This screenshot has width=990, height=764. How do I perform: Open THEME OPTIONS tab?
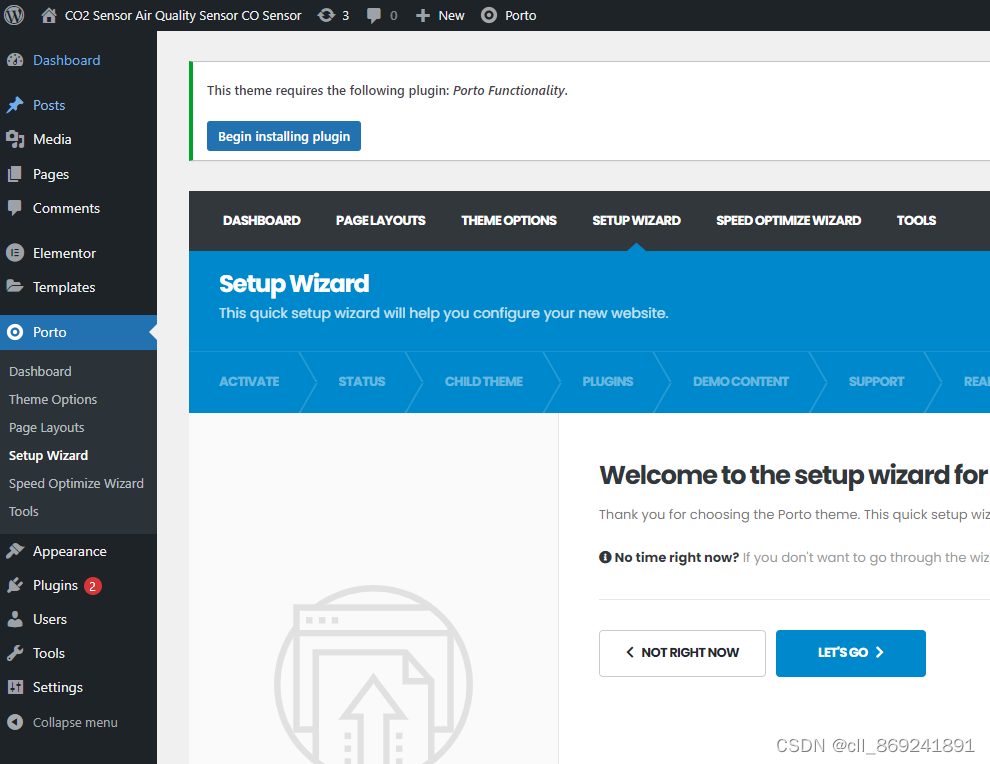click(509, 220)
